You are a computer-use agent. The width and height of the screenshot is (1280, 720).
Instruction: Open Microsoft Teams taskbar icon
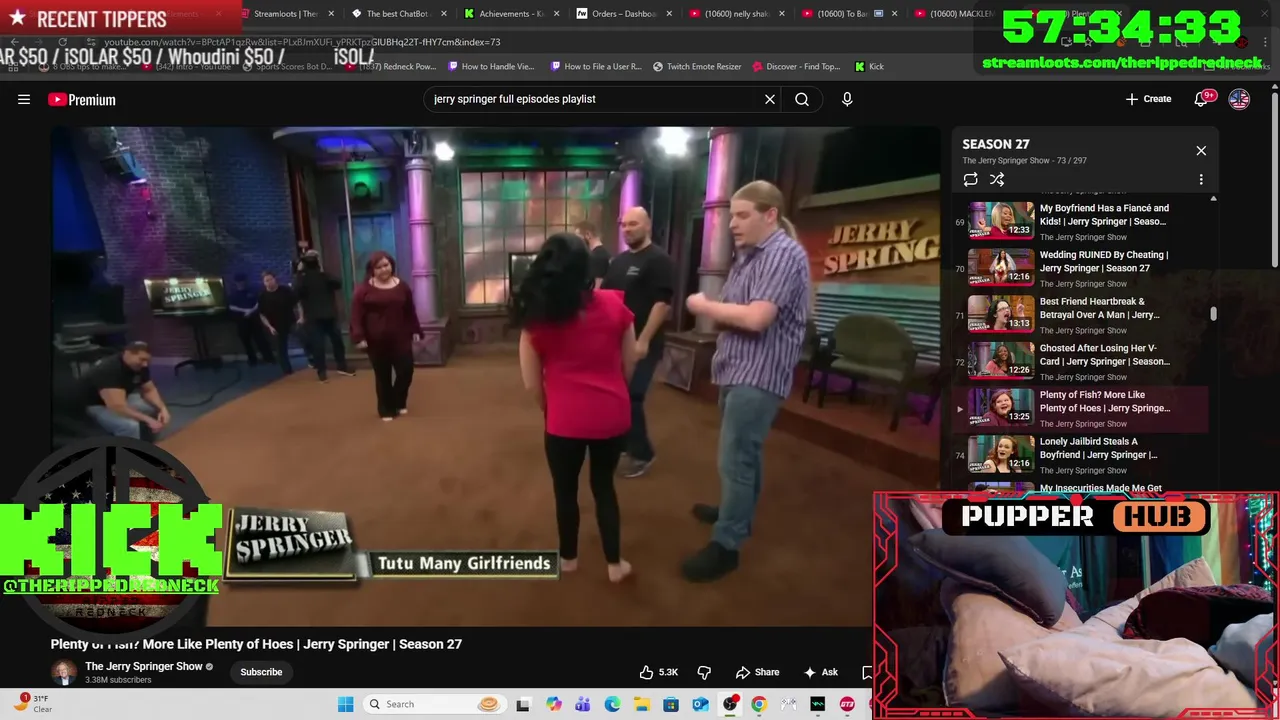click(582, 704)
